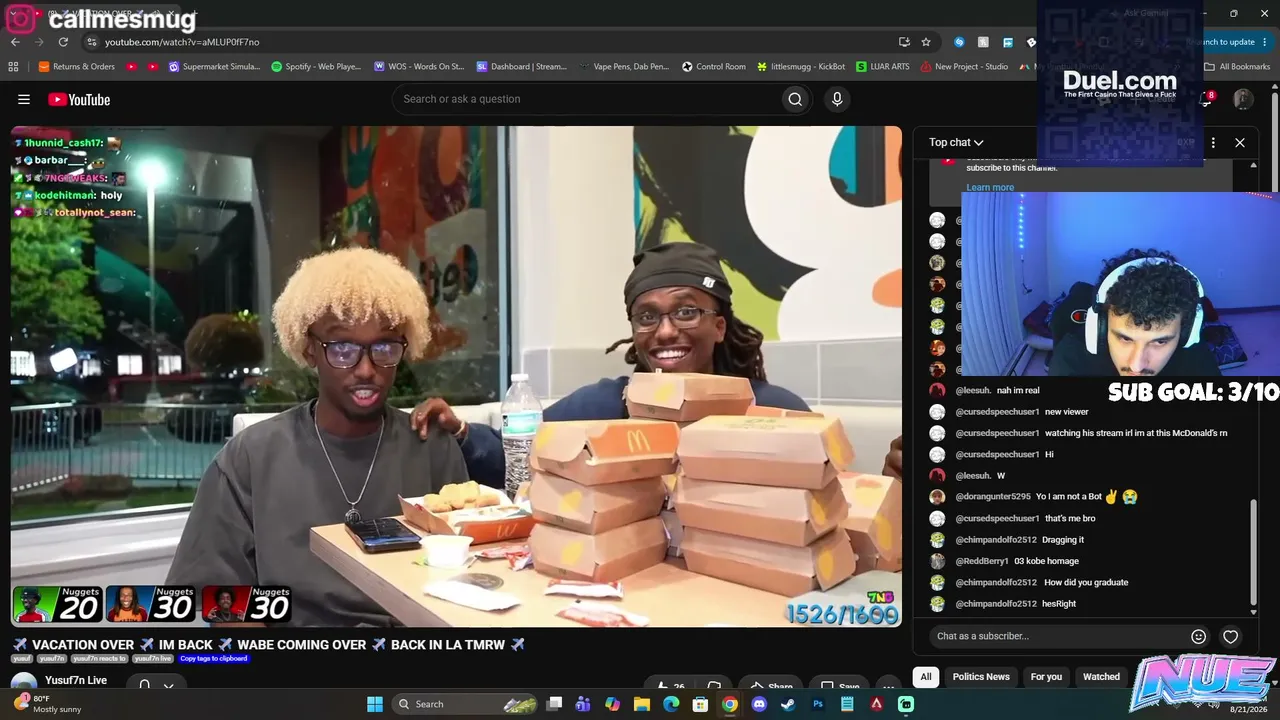Screen dimensions: 1280x720
Task: Open YouTube notifications bell
Action: tap(1205, 99)
